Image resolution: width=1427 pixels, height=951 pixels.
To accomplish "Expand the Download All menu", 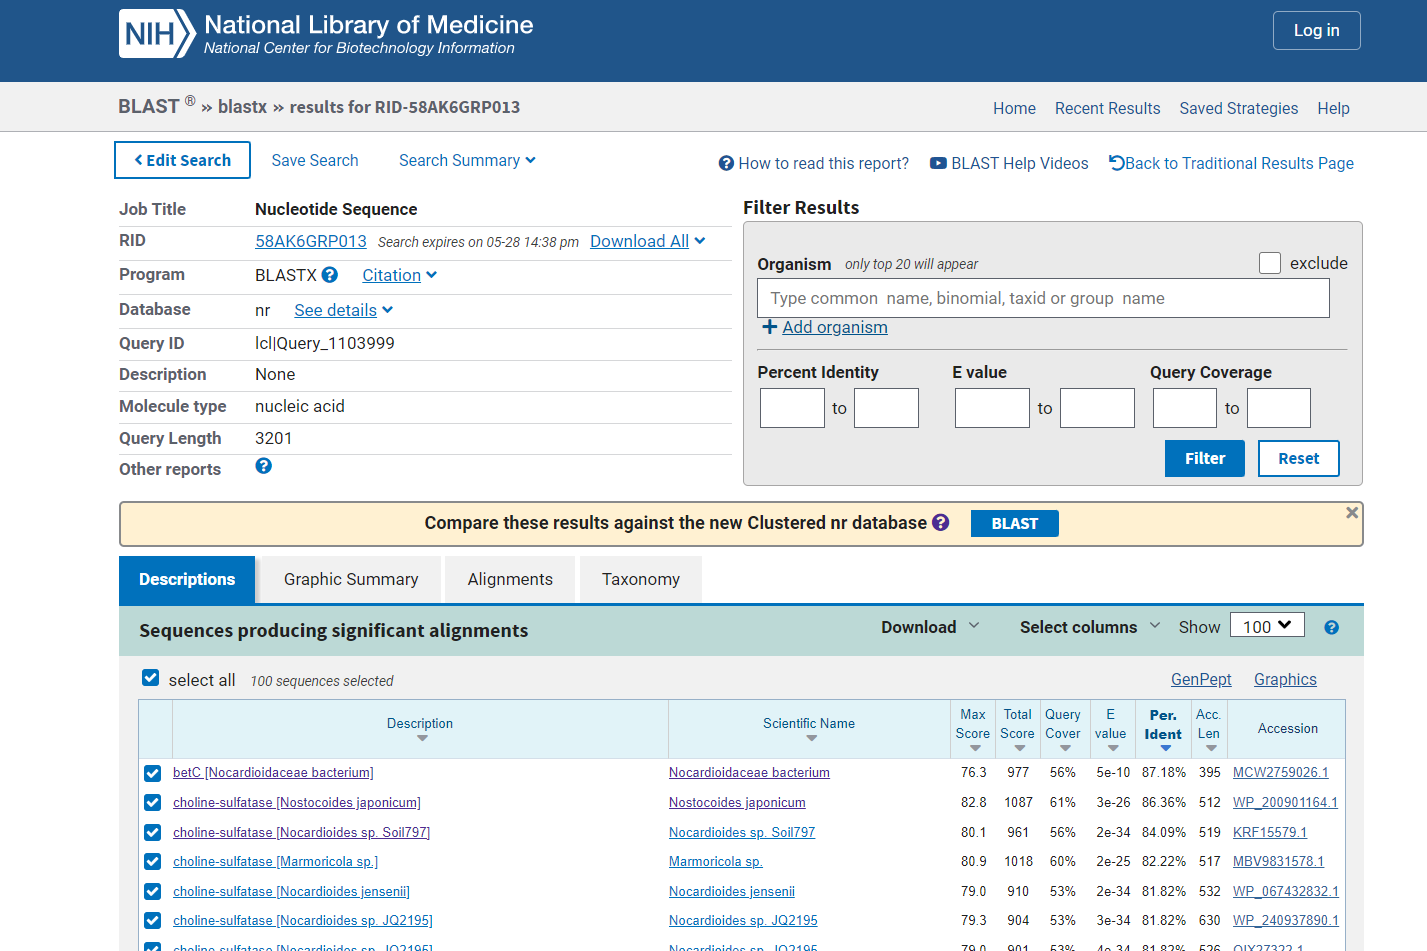I will point(648,241).
